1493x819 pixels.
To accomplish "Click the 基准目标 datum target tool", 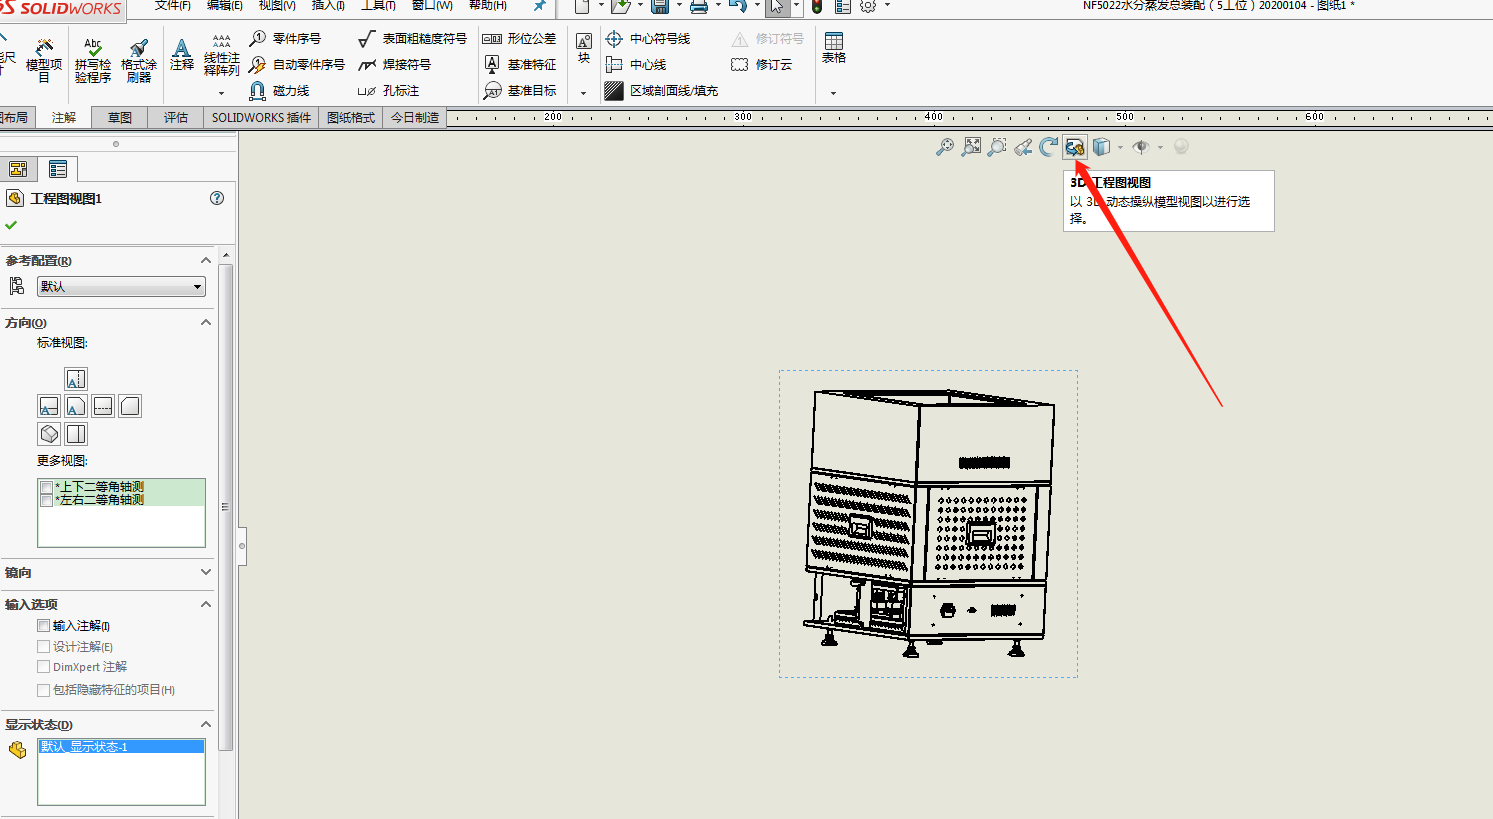I will click(519, 90).
